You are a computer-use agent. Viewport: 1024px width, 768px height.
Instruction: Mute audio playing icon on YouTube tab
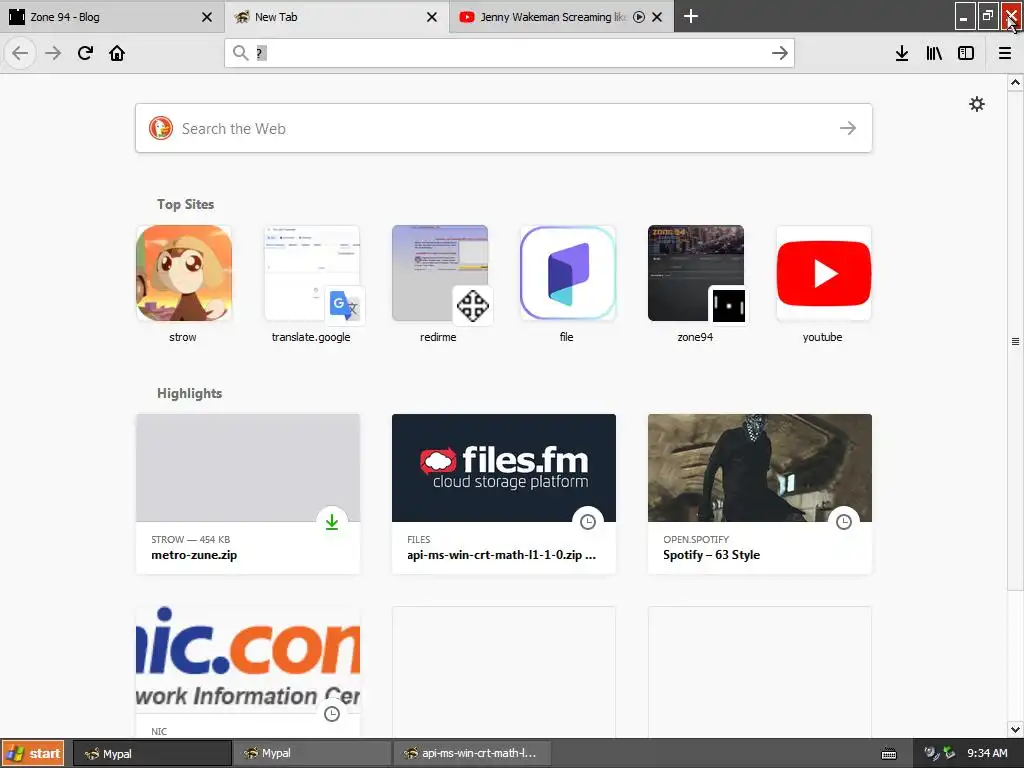[639, 17]
